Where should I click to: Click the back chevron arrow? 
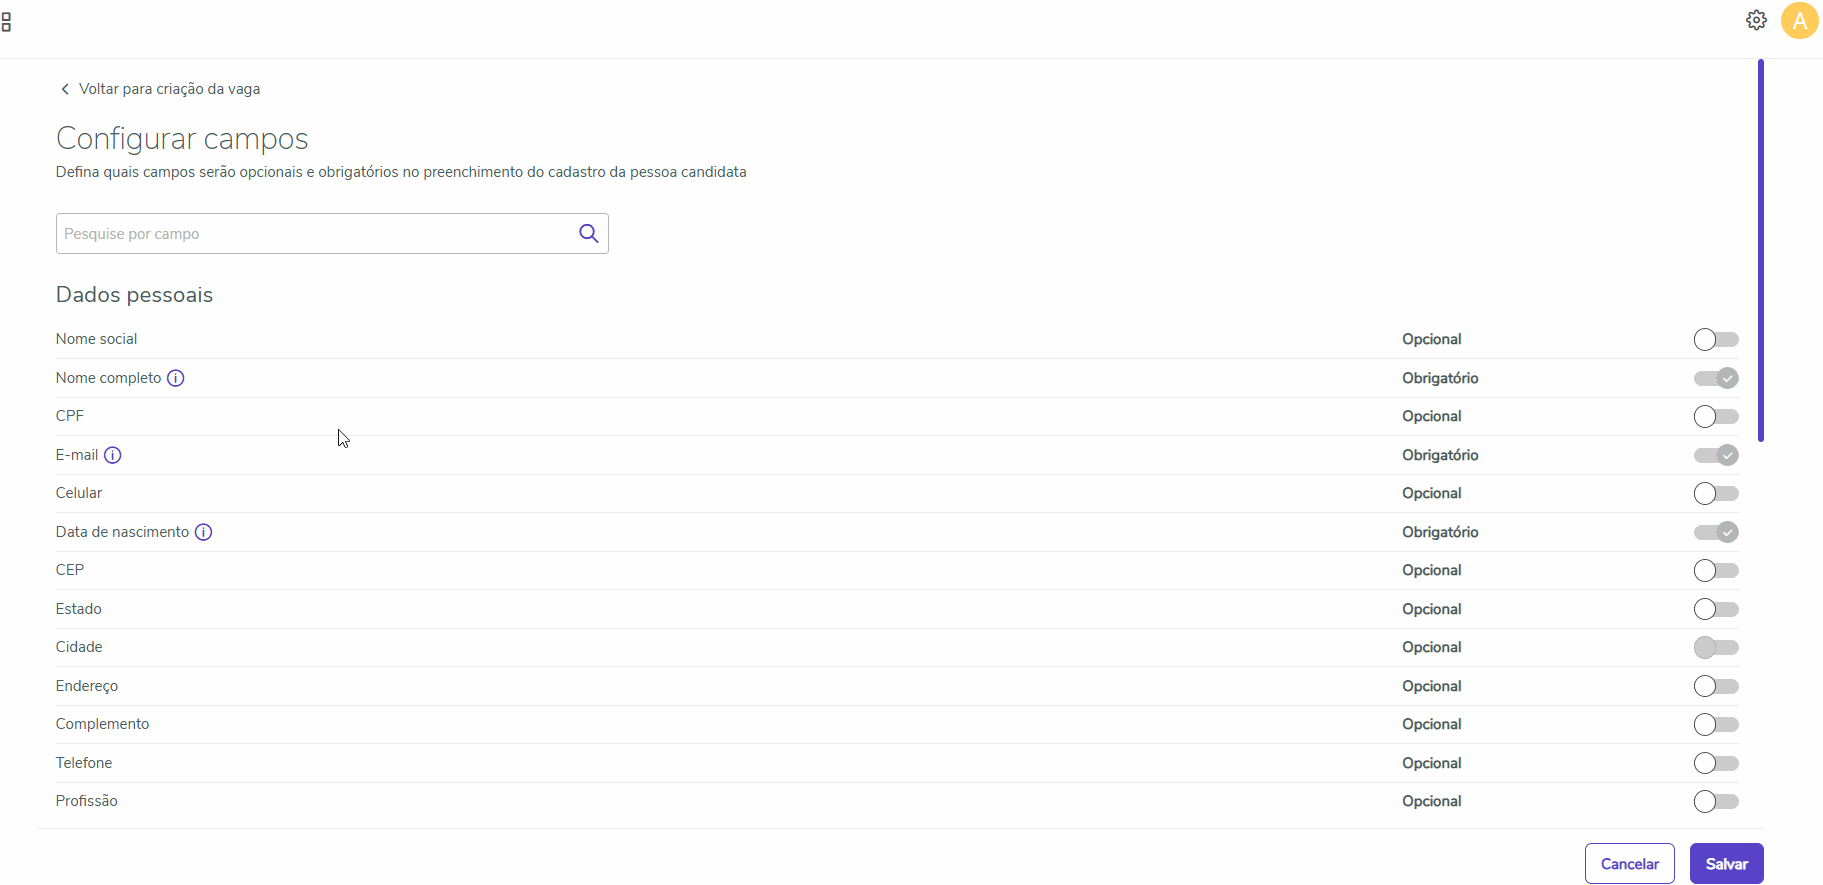point(65,89)
